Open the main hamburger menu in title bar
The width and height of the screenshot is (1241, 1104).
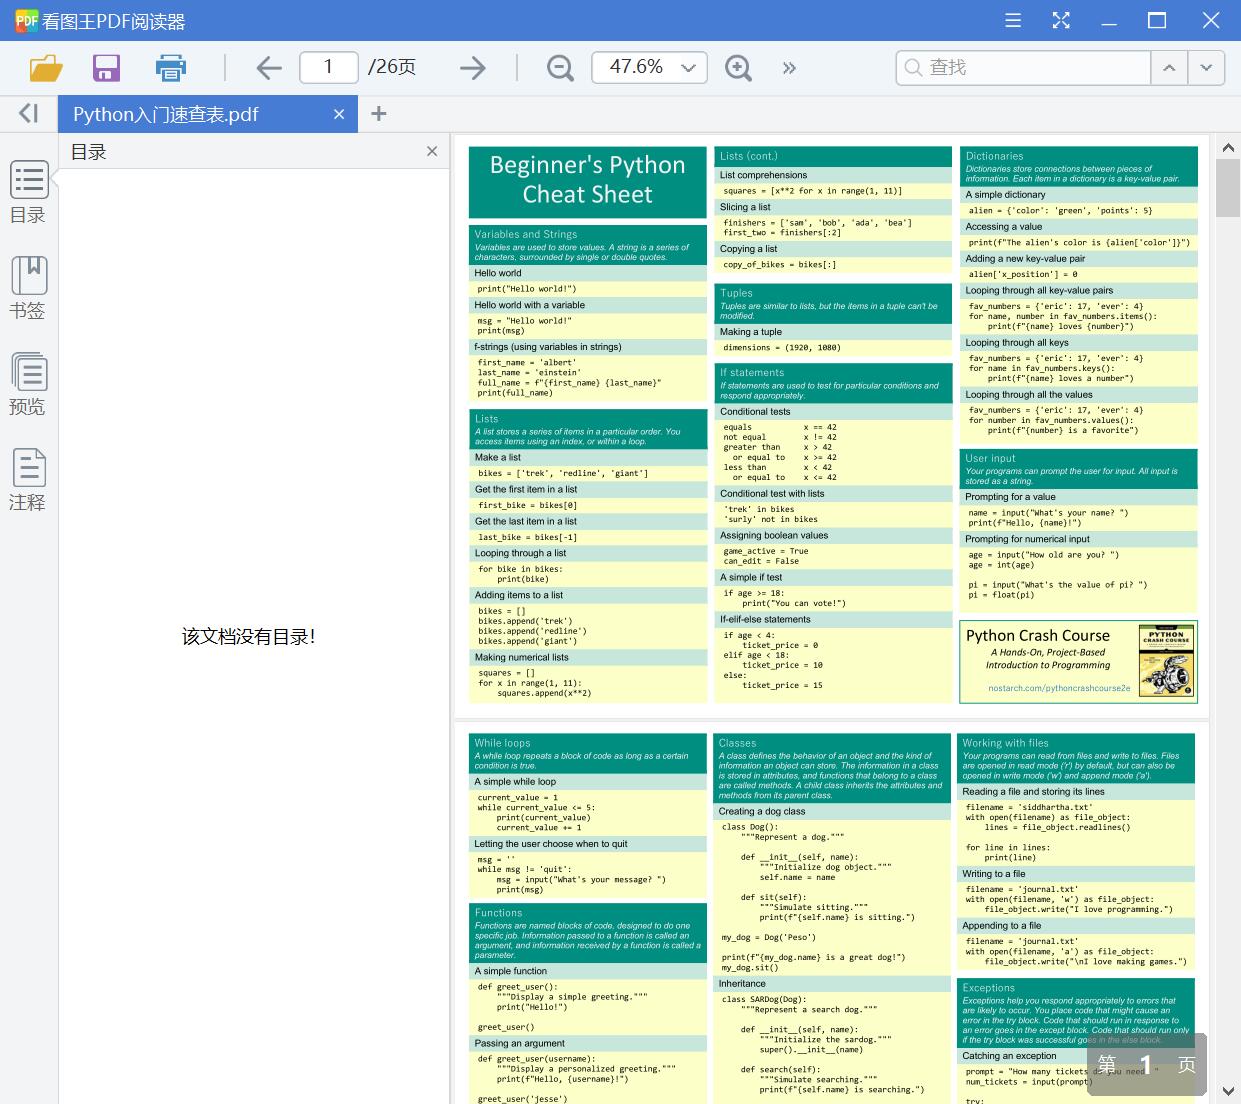tap(1013, 21)
